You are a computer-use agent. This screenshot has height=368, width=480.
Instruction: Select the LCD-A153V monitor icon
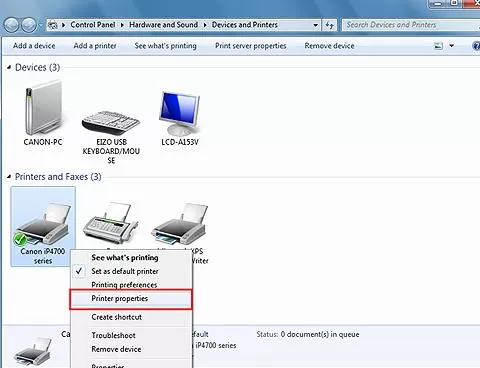180,118
